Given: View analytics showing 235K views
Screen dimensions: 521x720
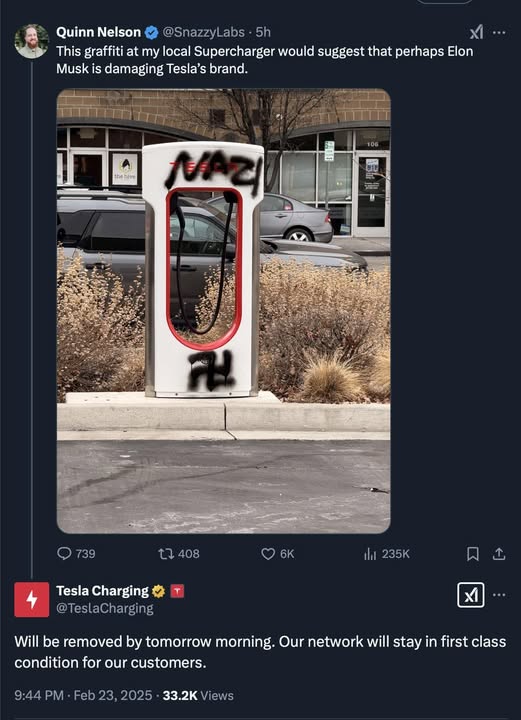Looking at the screenshot, I should (x=386, y=554).
